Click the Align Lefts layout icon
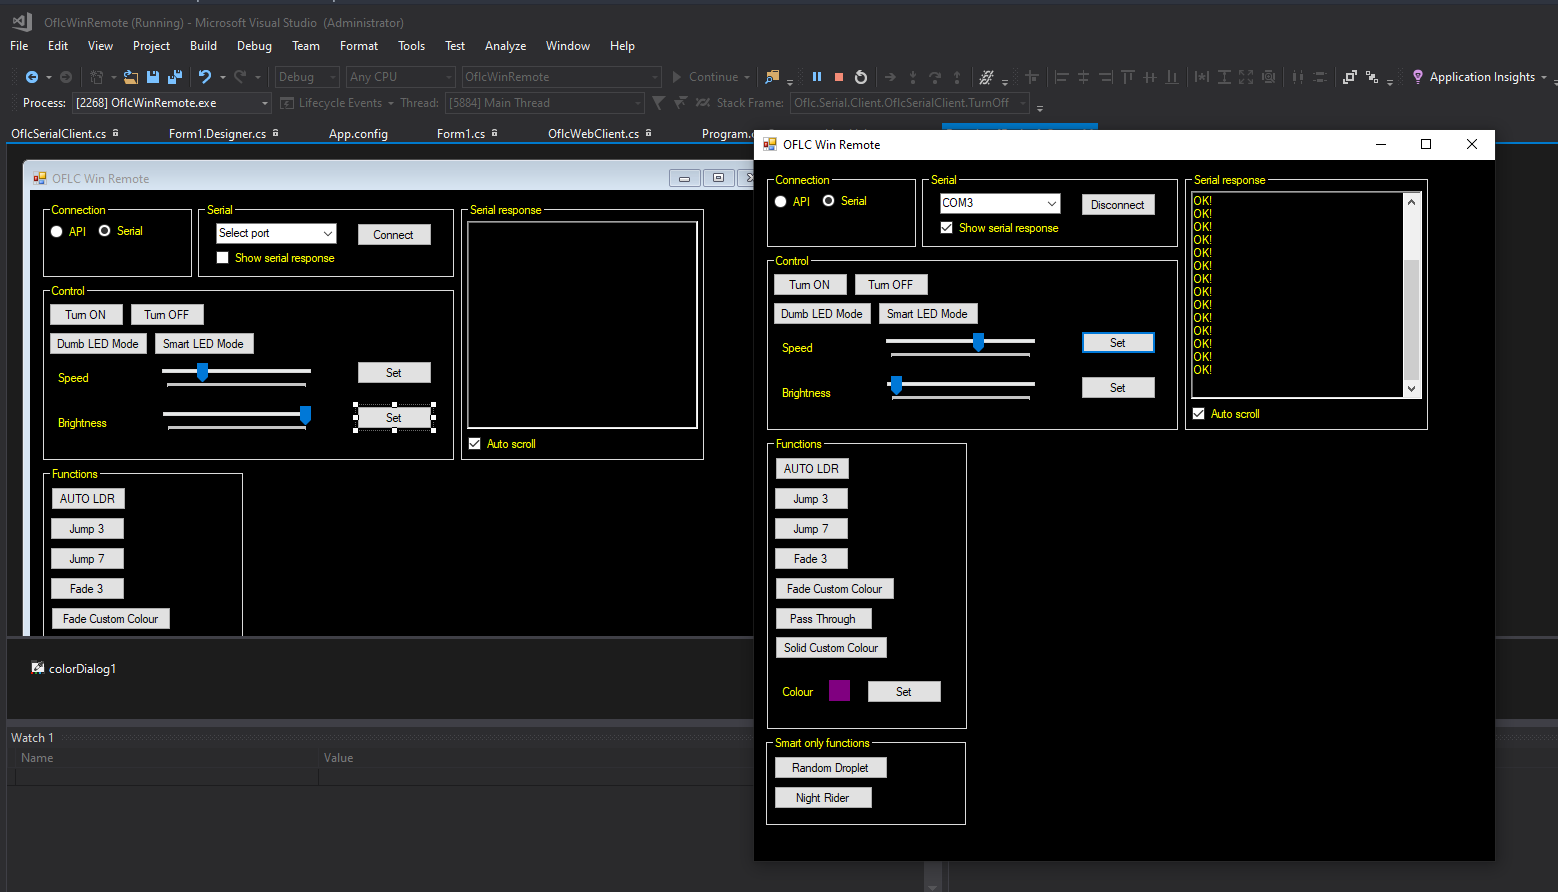1558x892 pixels. point(1062,77)
